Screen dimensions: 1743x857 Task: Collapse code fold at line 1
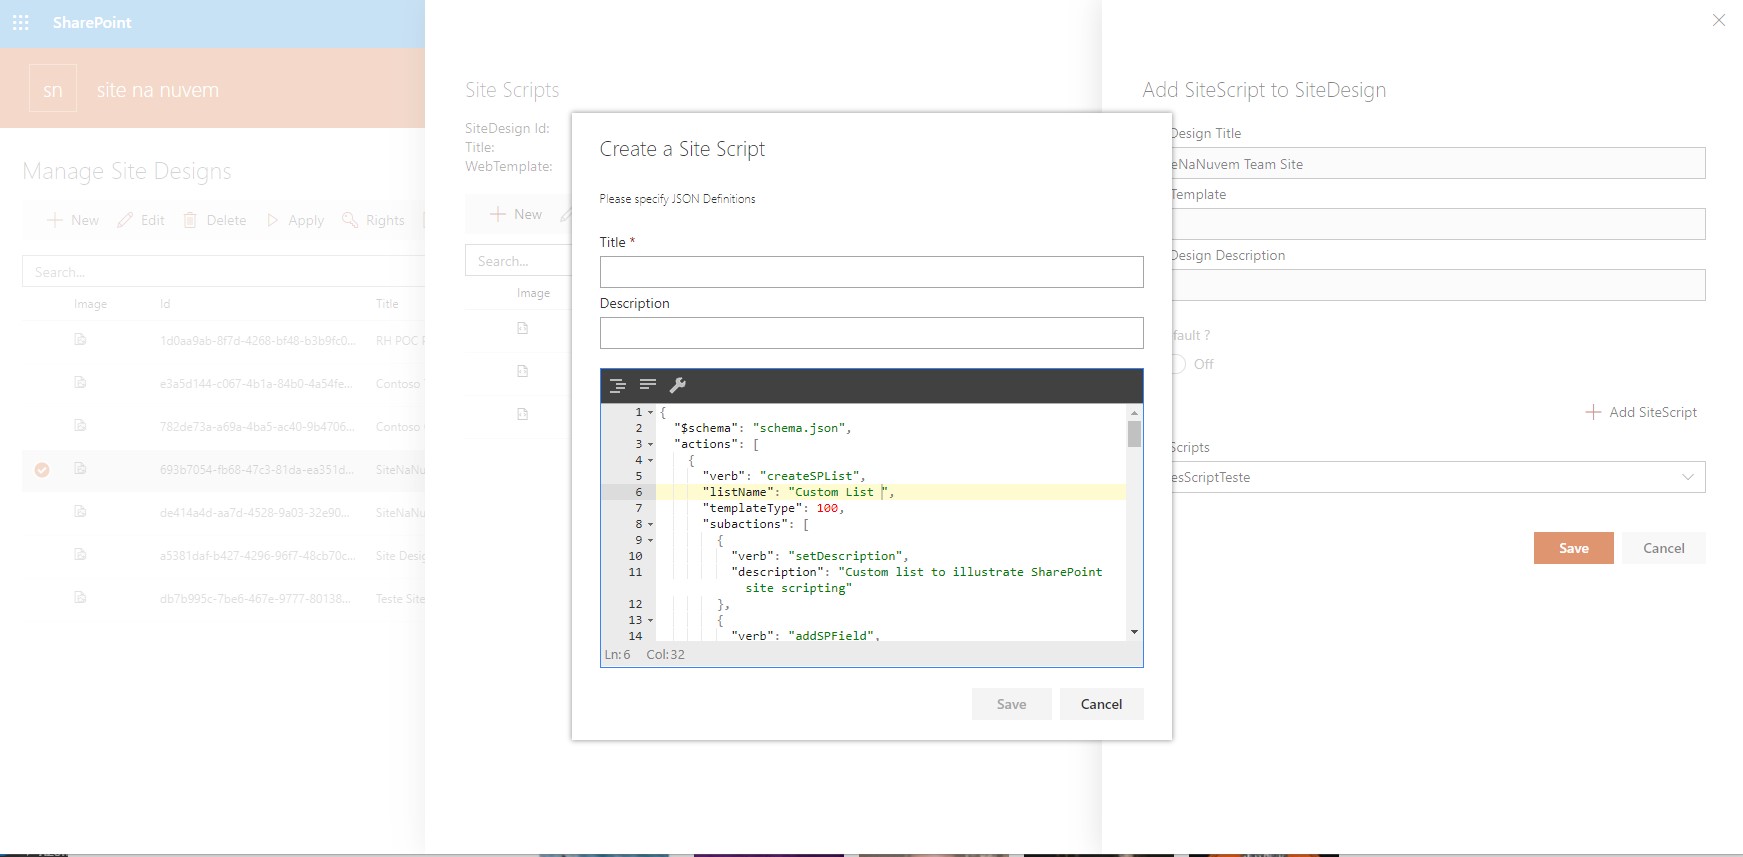tap(650, 412)
